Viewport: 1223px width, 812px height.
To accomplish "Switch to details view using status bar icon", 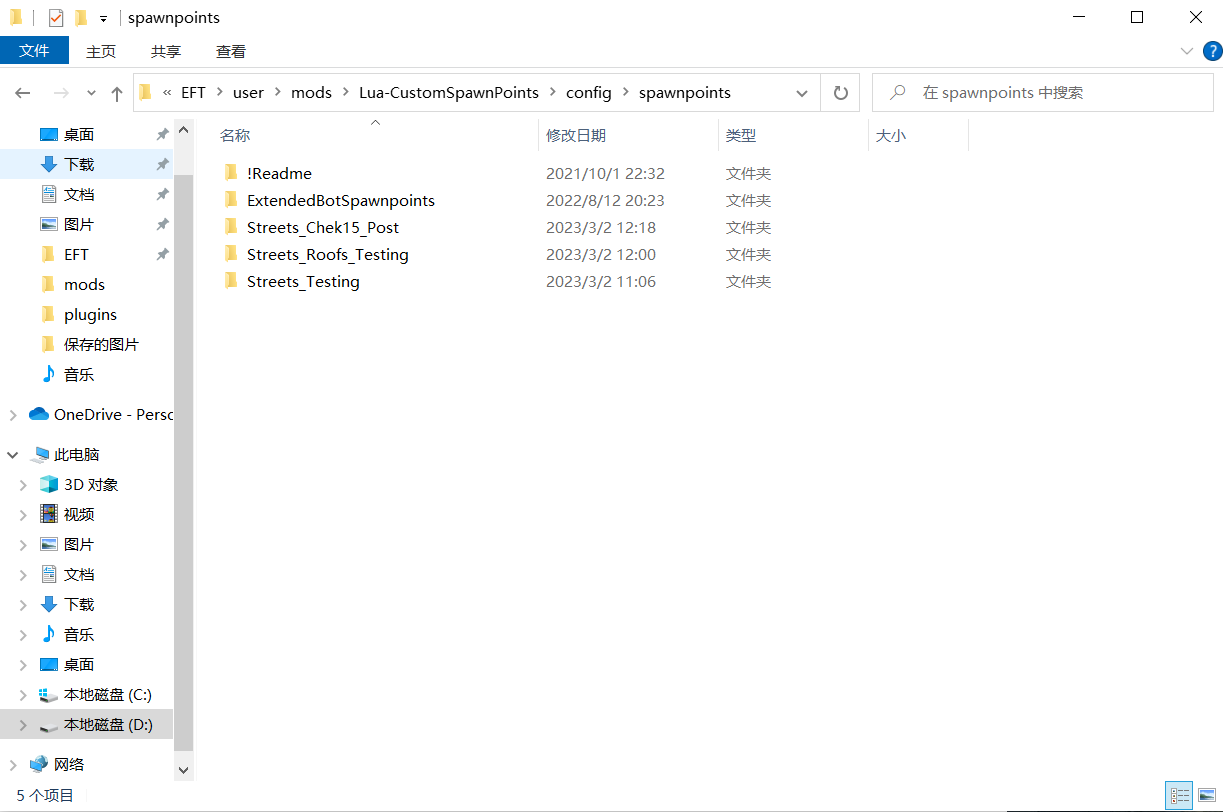I will coord(1179,795).
